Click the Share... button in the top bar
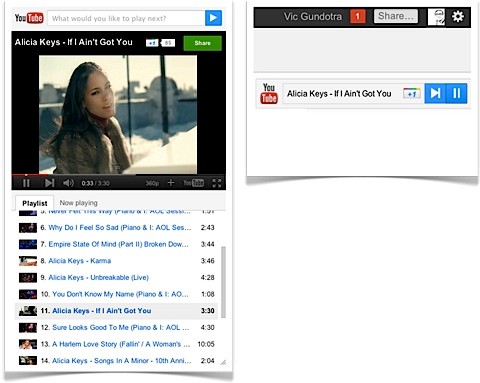Image resolution: width=480 pixels, height=383 pixels. point(396,16)
